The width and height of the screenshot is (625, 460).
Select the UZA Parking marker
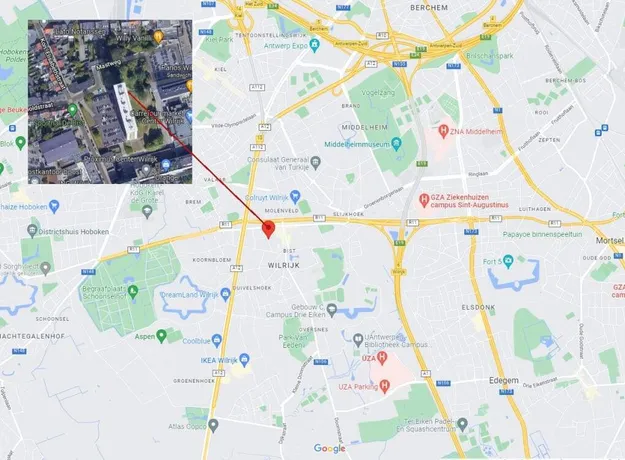point(385,385)
